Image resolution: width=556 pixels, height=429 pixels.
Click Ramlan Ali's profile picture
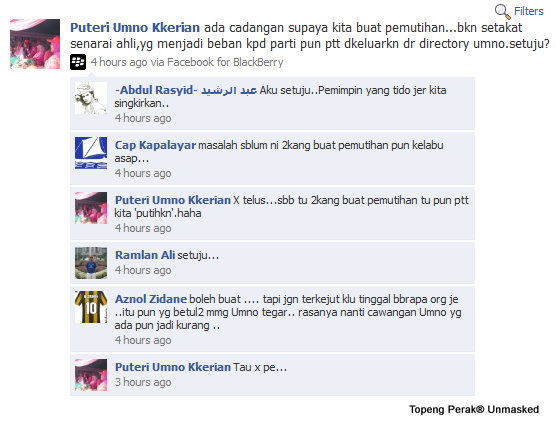point(91,263)
